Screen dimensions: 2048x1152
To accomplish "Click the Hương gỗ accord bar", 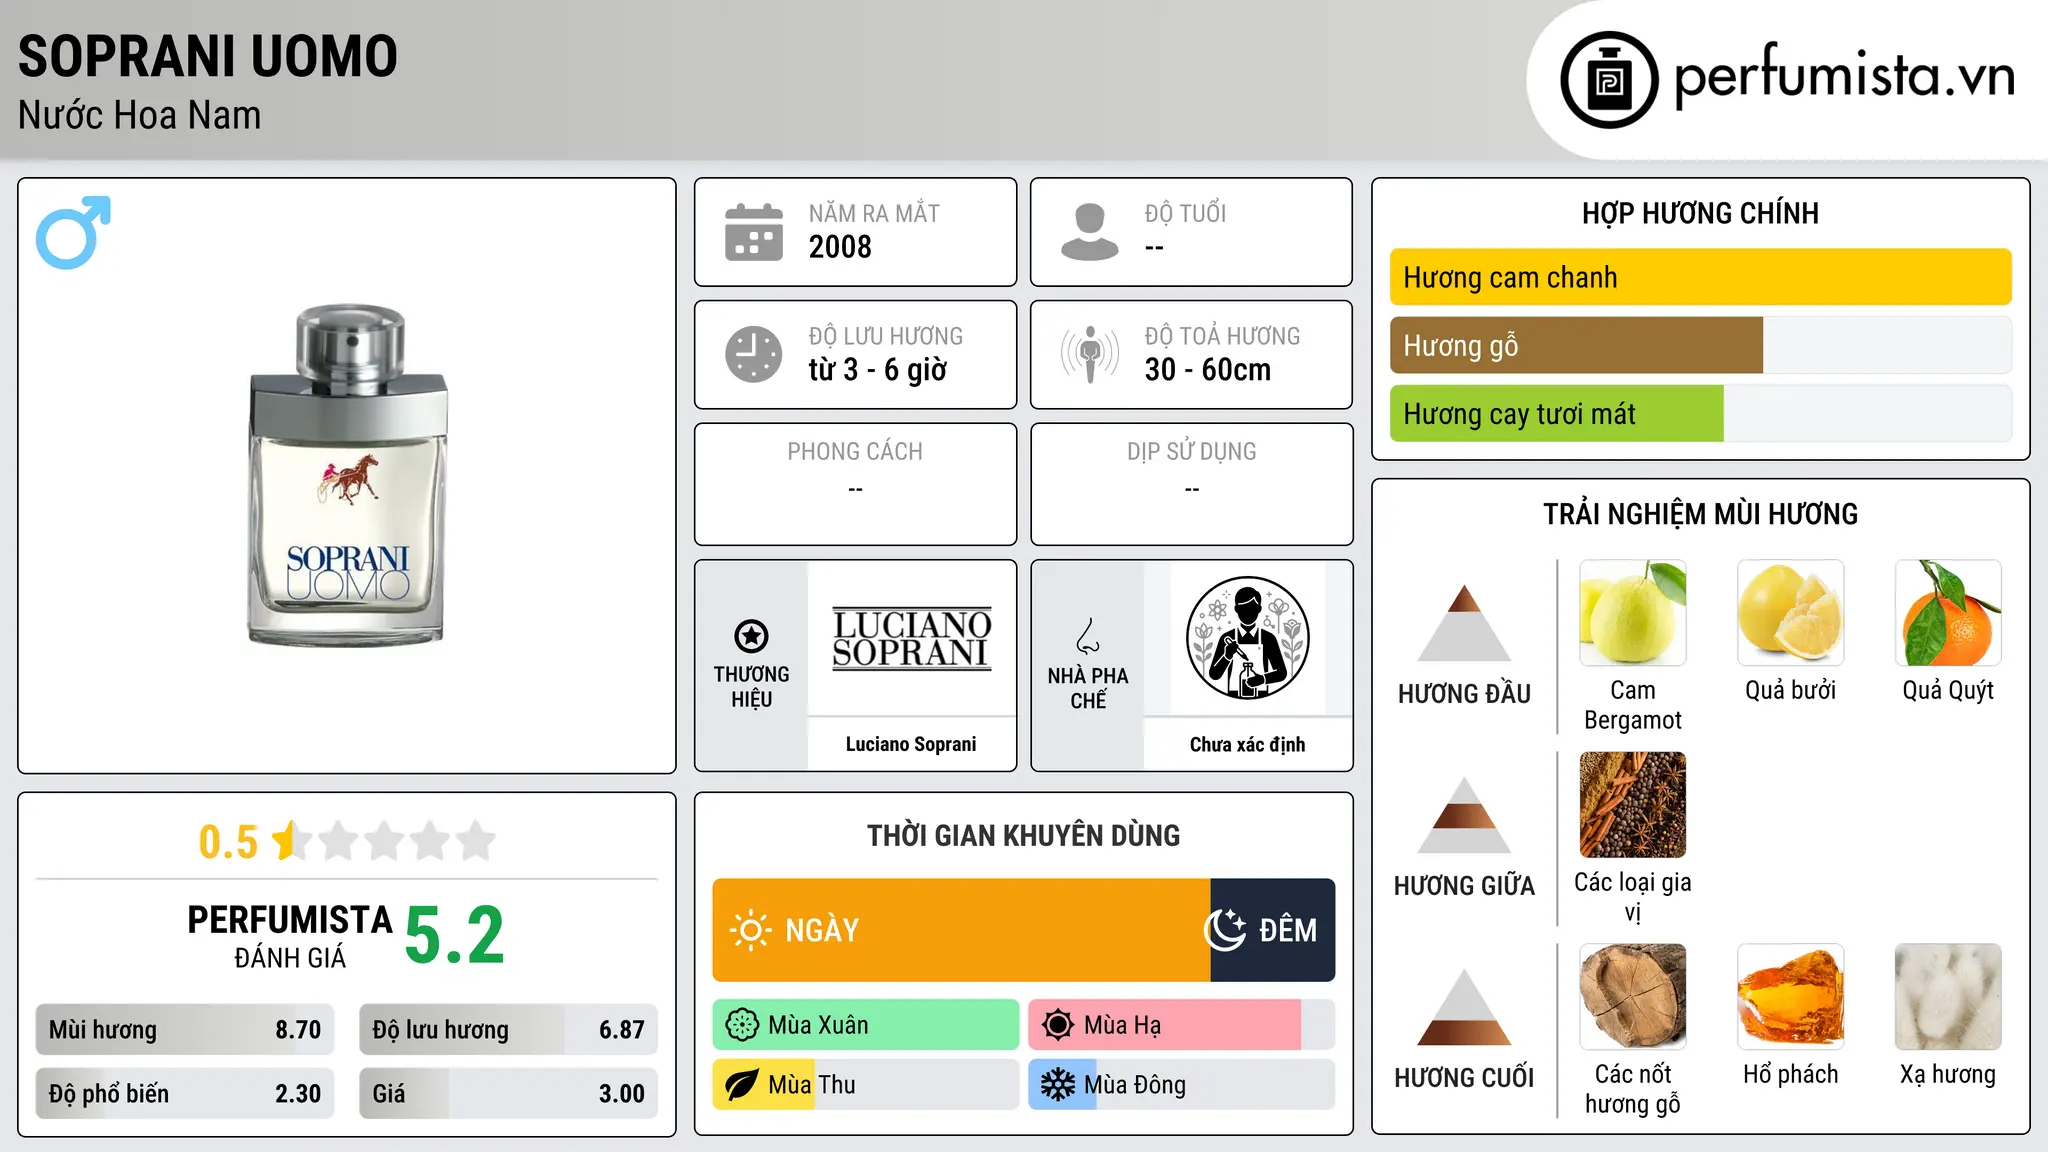I will 1701,345.
